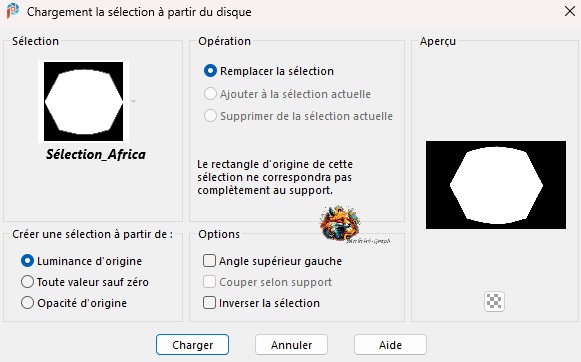Enable Angle supérieur gauche checkbox
The image size is (581, 362).
209,261
